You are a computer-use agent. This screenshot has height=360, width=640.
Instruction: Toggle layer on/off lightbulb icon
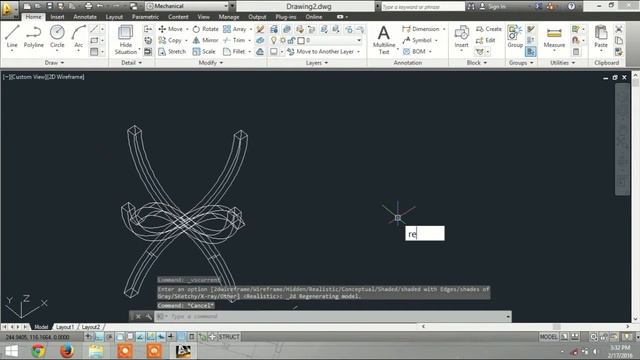point(274,40)
